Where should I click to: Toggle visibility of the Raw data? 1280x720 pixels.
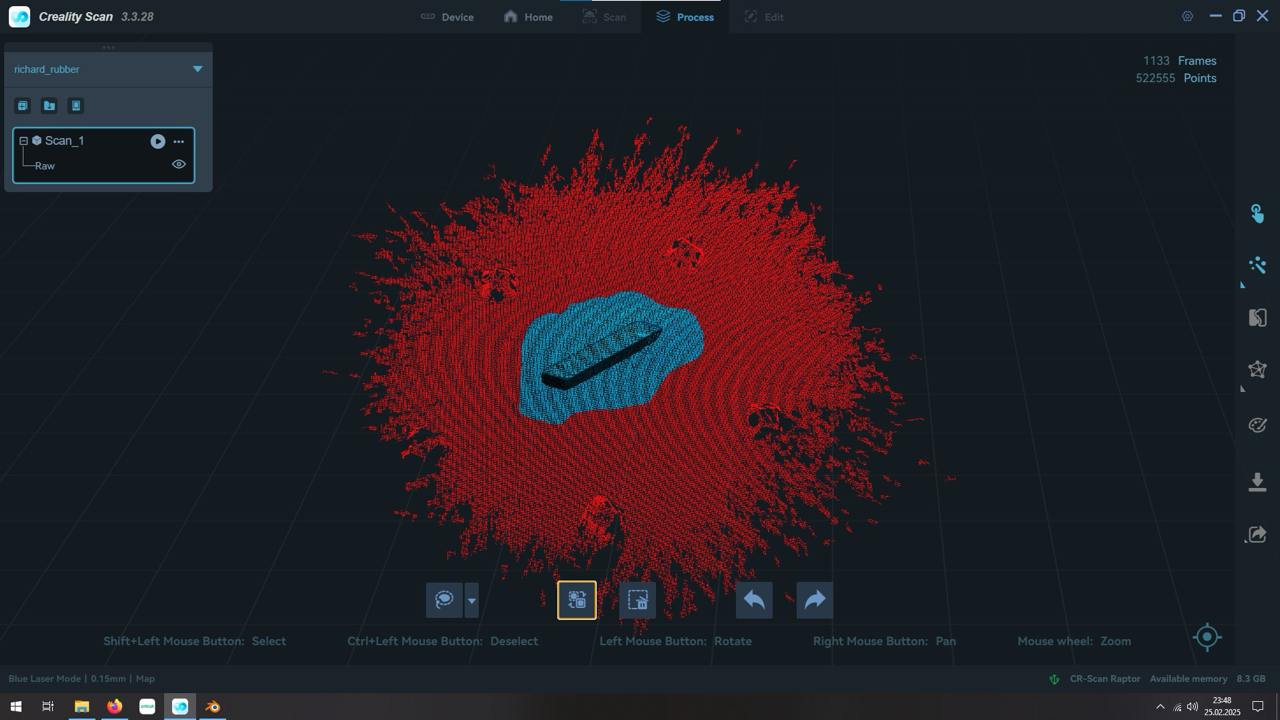click(179, 165)
